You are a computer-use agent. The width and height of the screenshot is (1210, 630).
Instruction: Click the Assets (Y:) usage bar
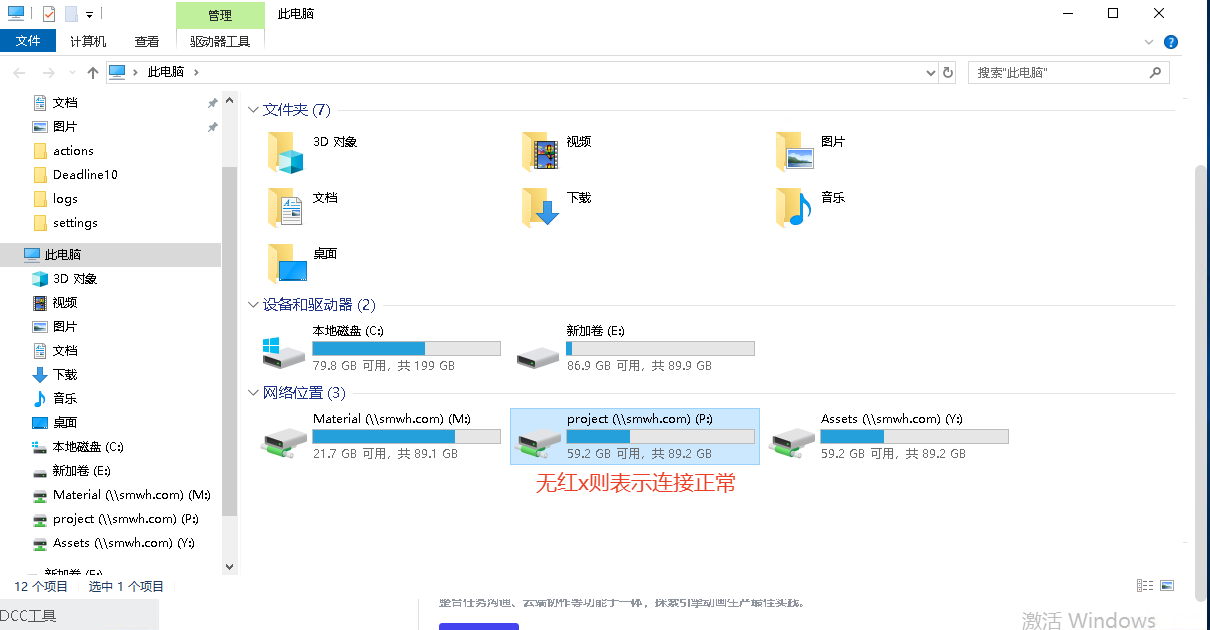tap(914, 436)
